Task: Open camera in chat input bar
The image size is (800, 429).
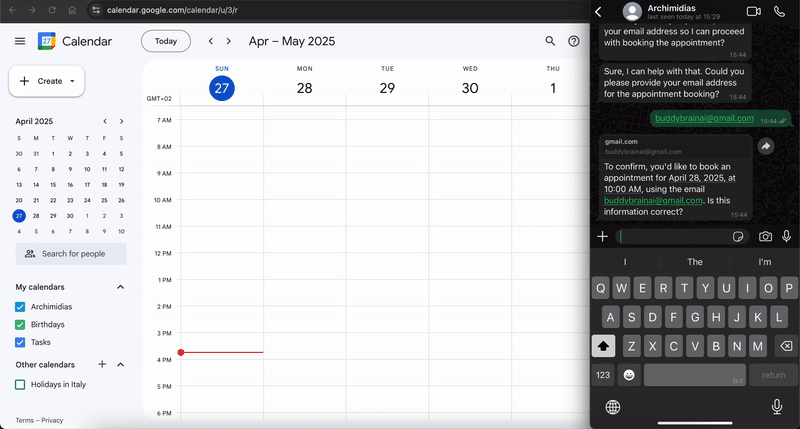Action: coord(765,237)
